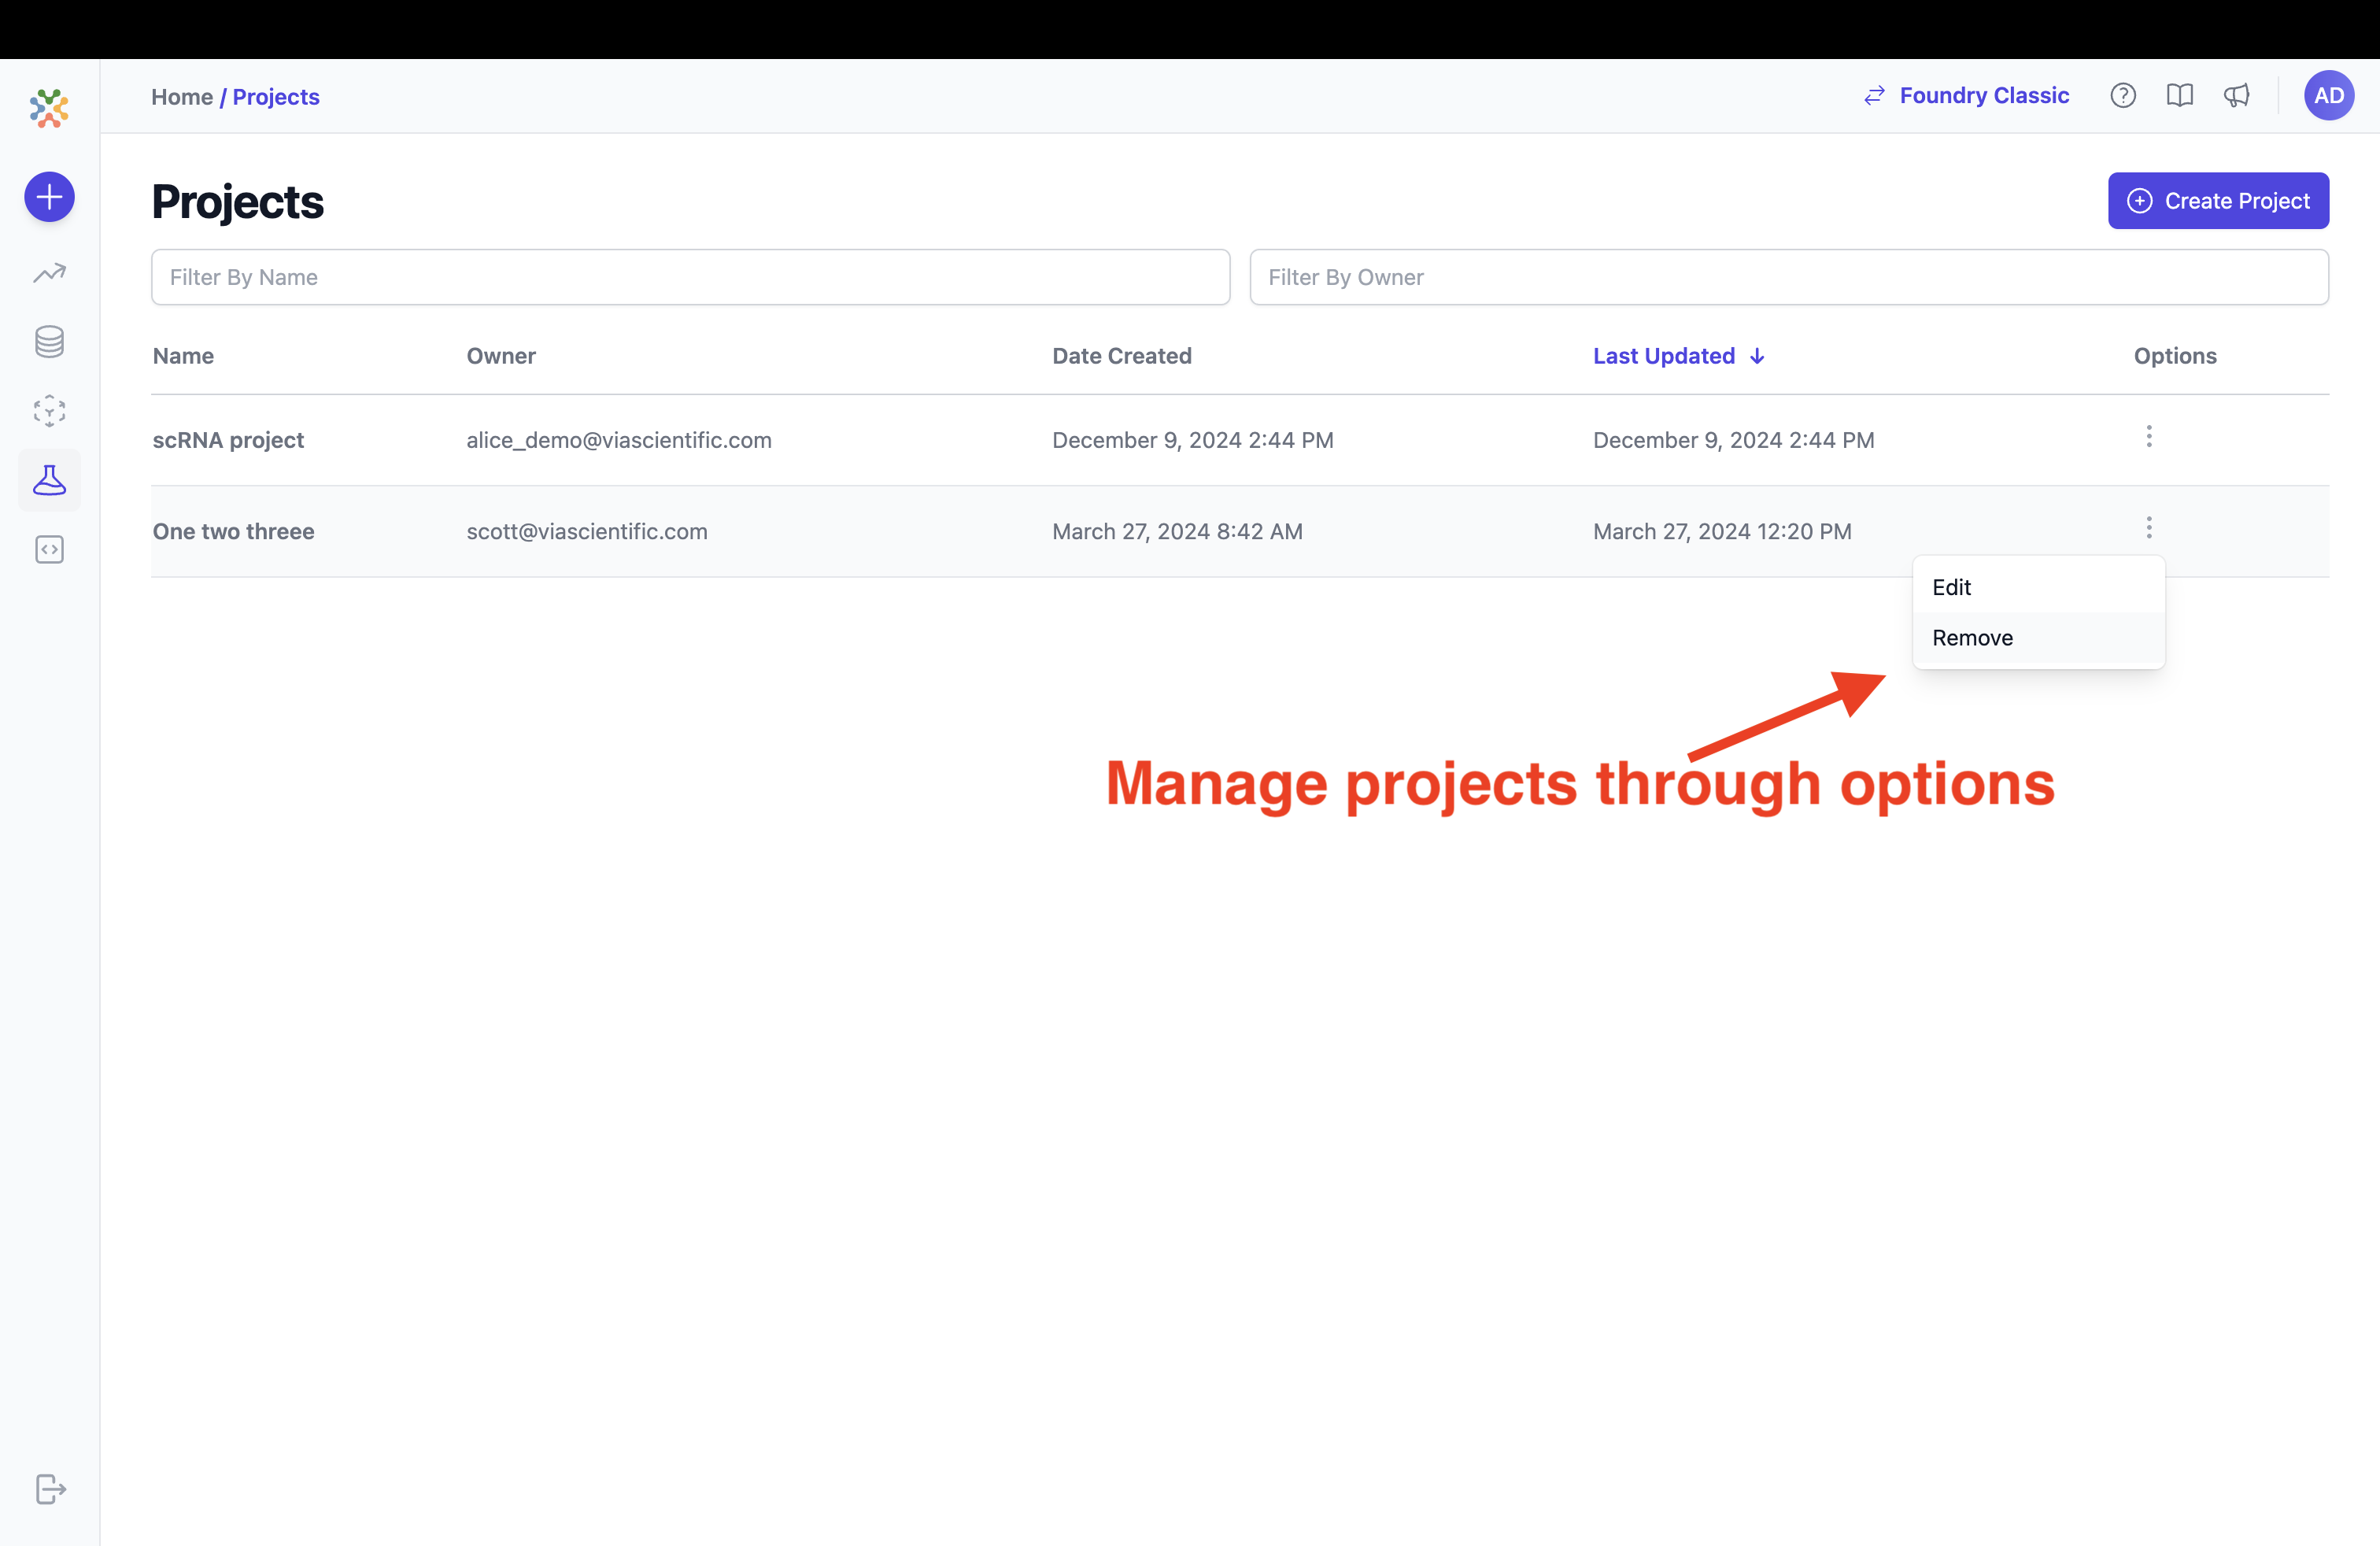The image size is (2380, 1546).
Task: Select the flask Projects icon in sidebar
Action: point(49,480)
